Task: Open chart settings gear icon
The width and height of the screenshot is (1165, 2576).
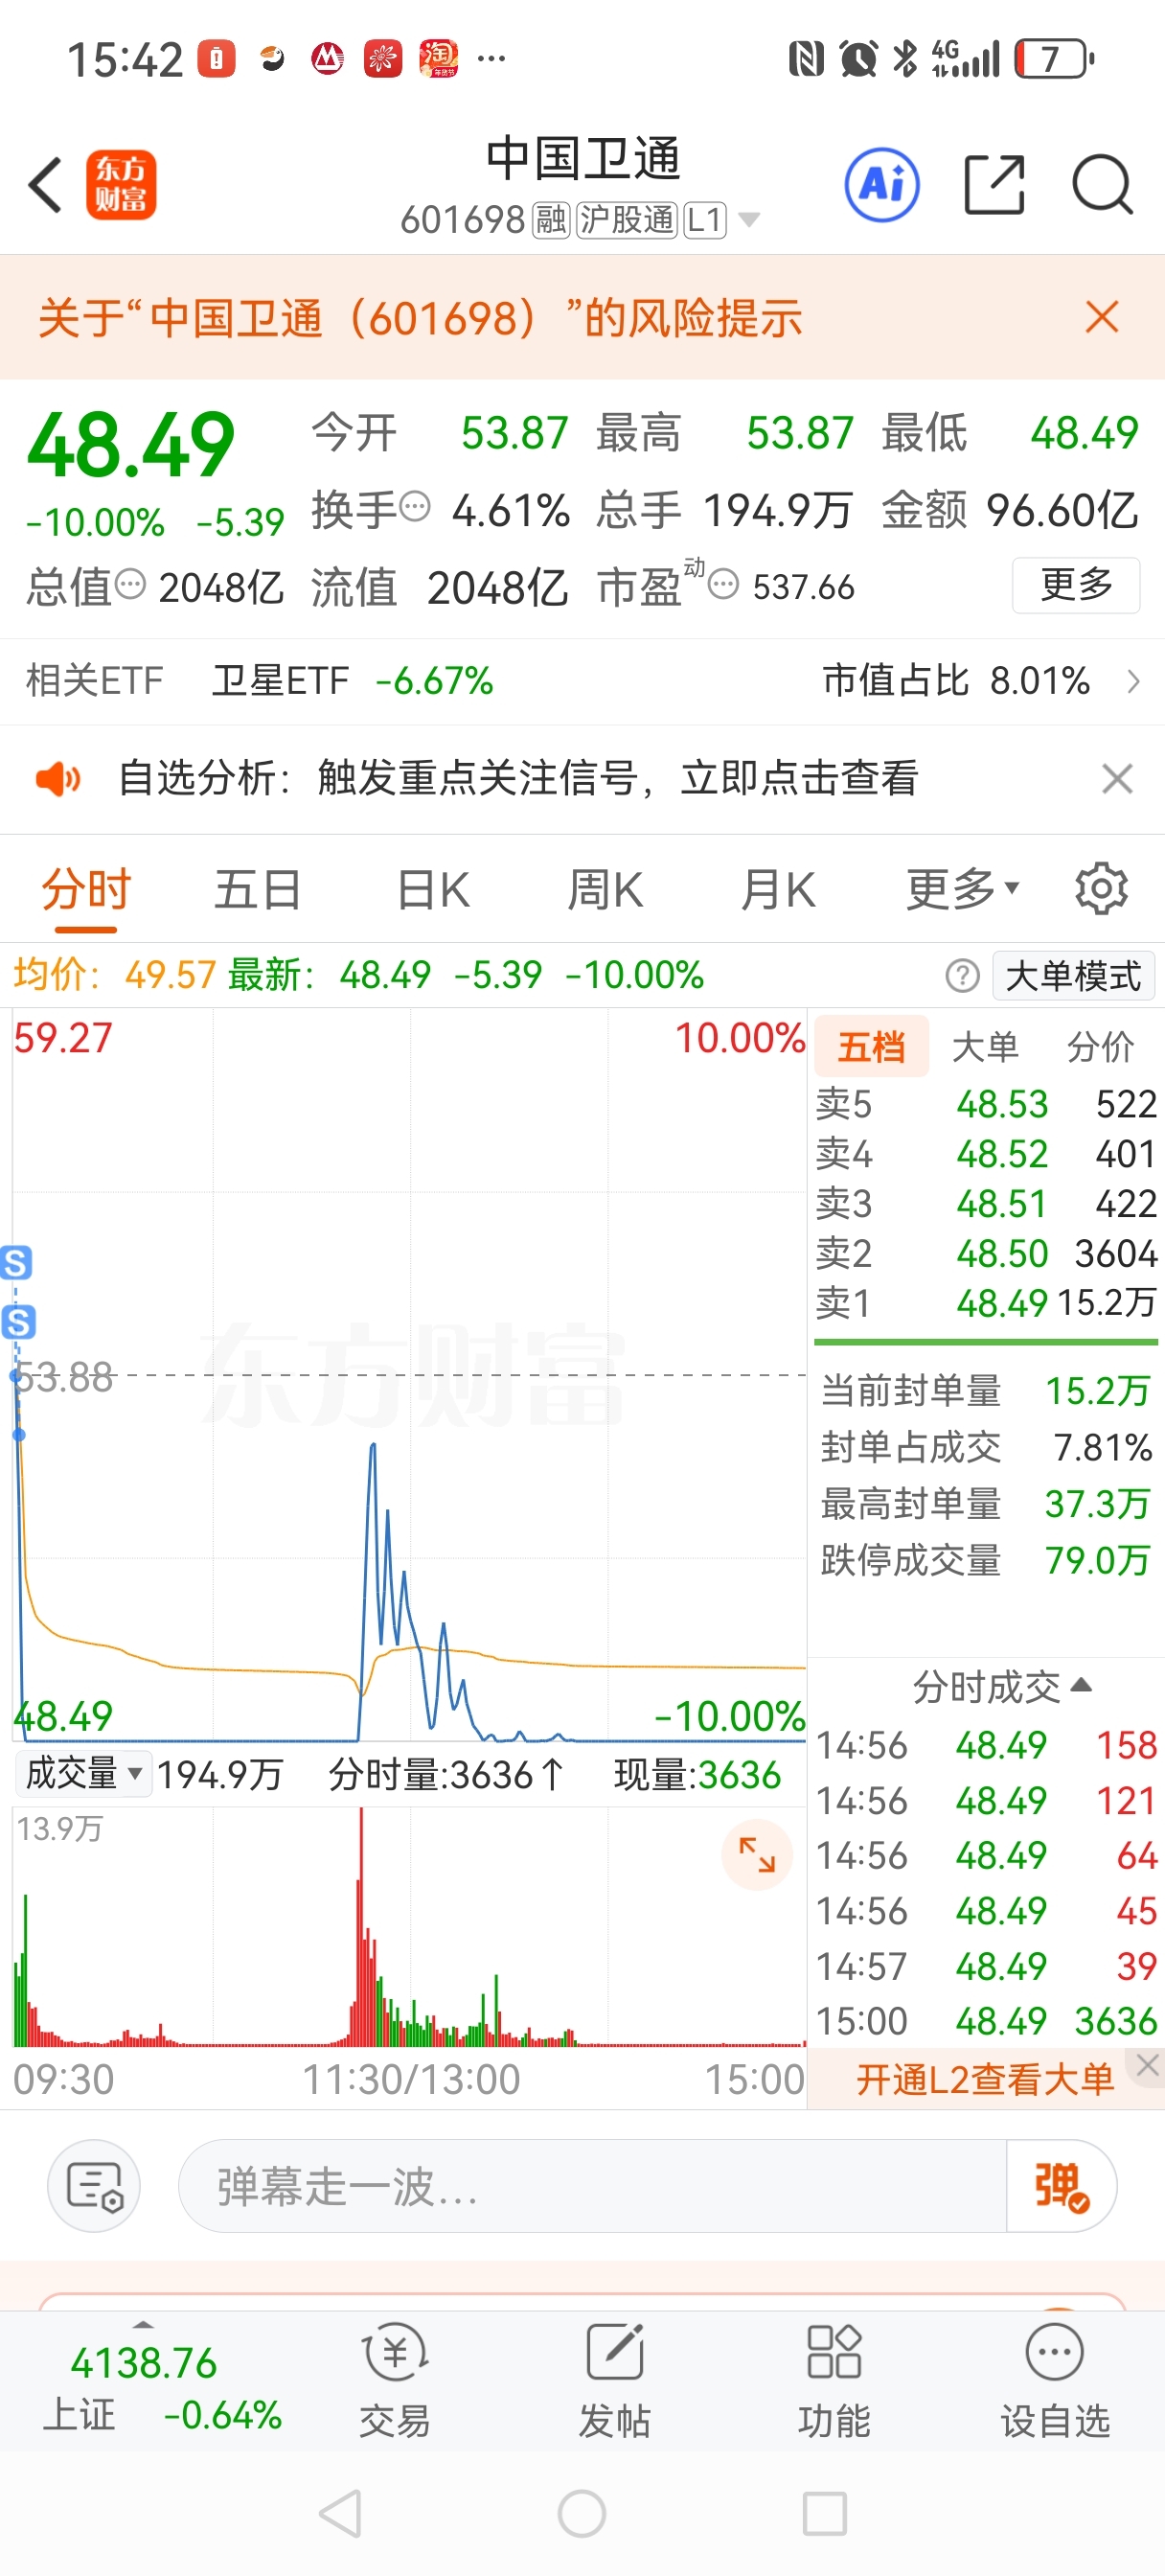Action: pos(1102,888)
